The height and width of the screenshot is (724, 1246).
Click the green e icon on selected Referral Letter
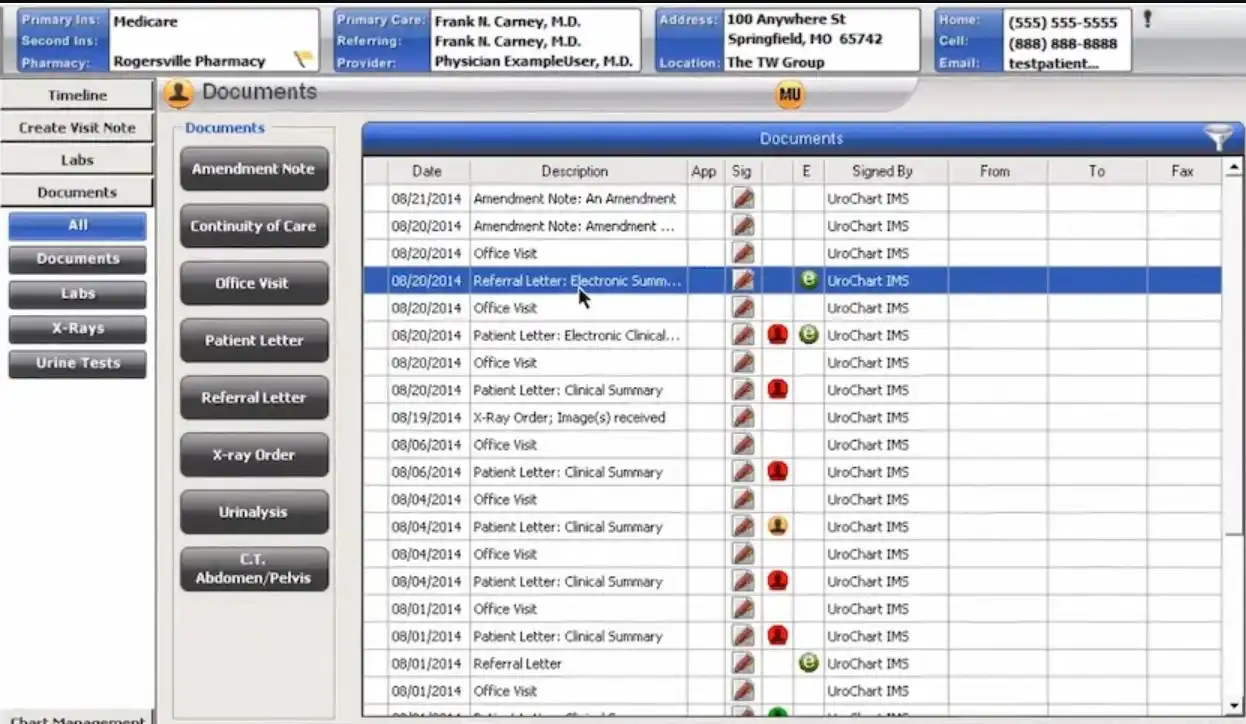point(808,280)
